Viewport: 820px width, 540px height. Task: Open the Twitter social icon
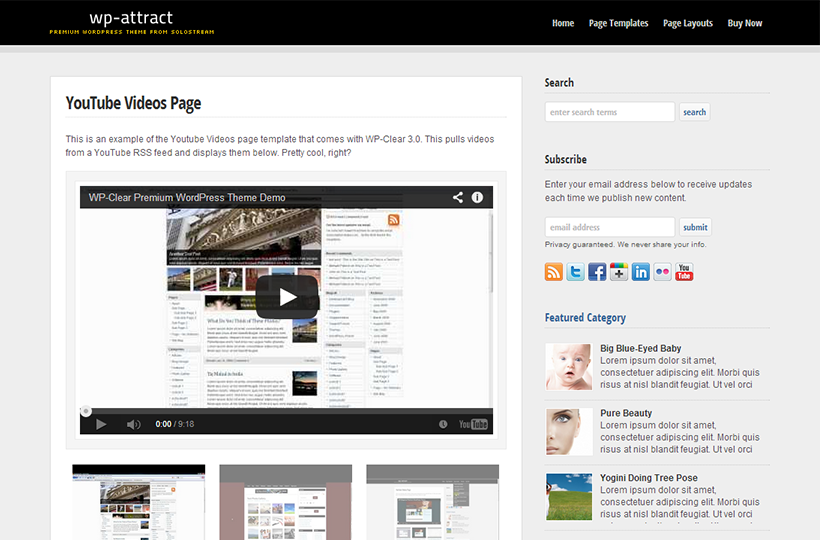point(575,272)
